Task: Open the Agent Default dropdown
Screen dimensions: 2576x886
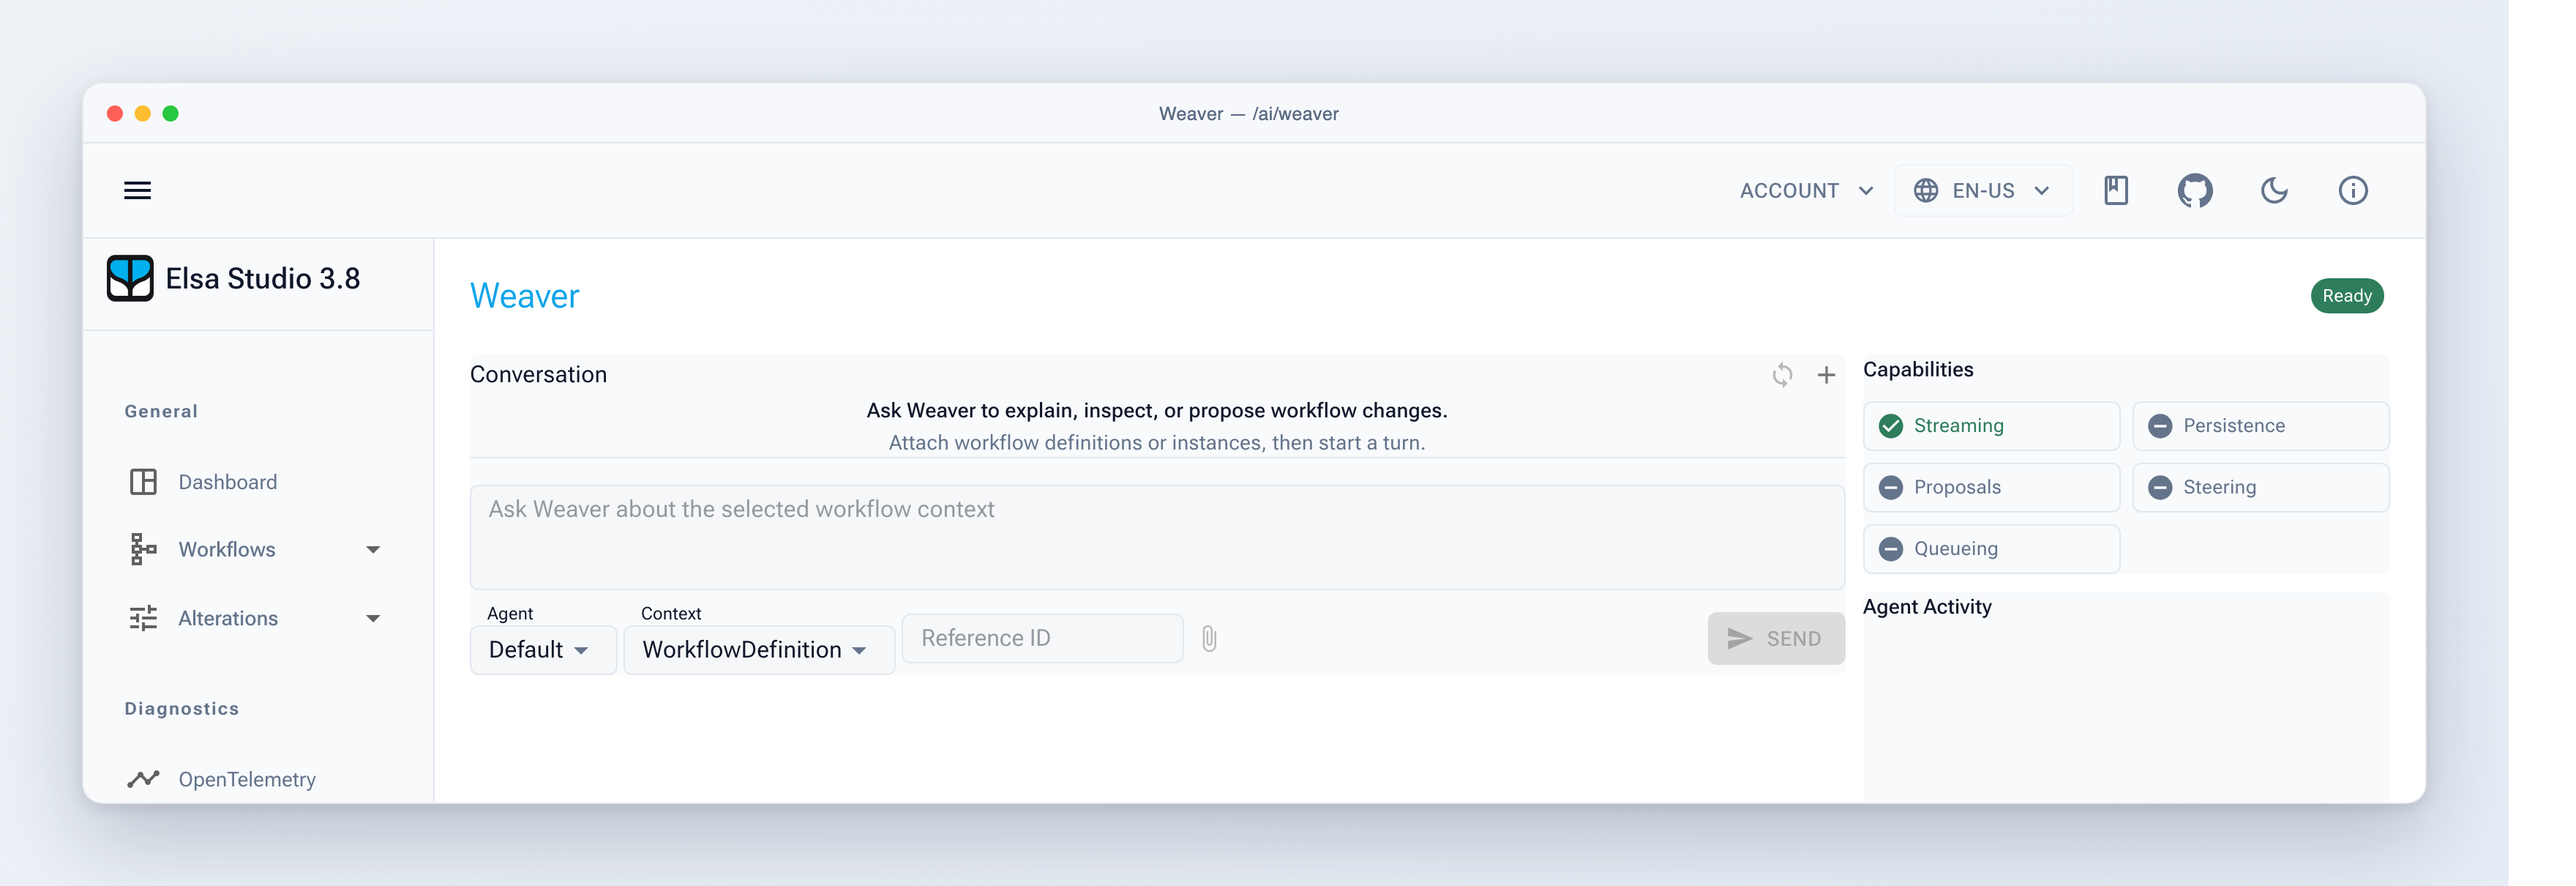Action: [543, 650]
